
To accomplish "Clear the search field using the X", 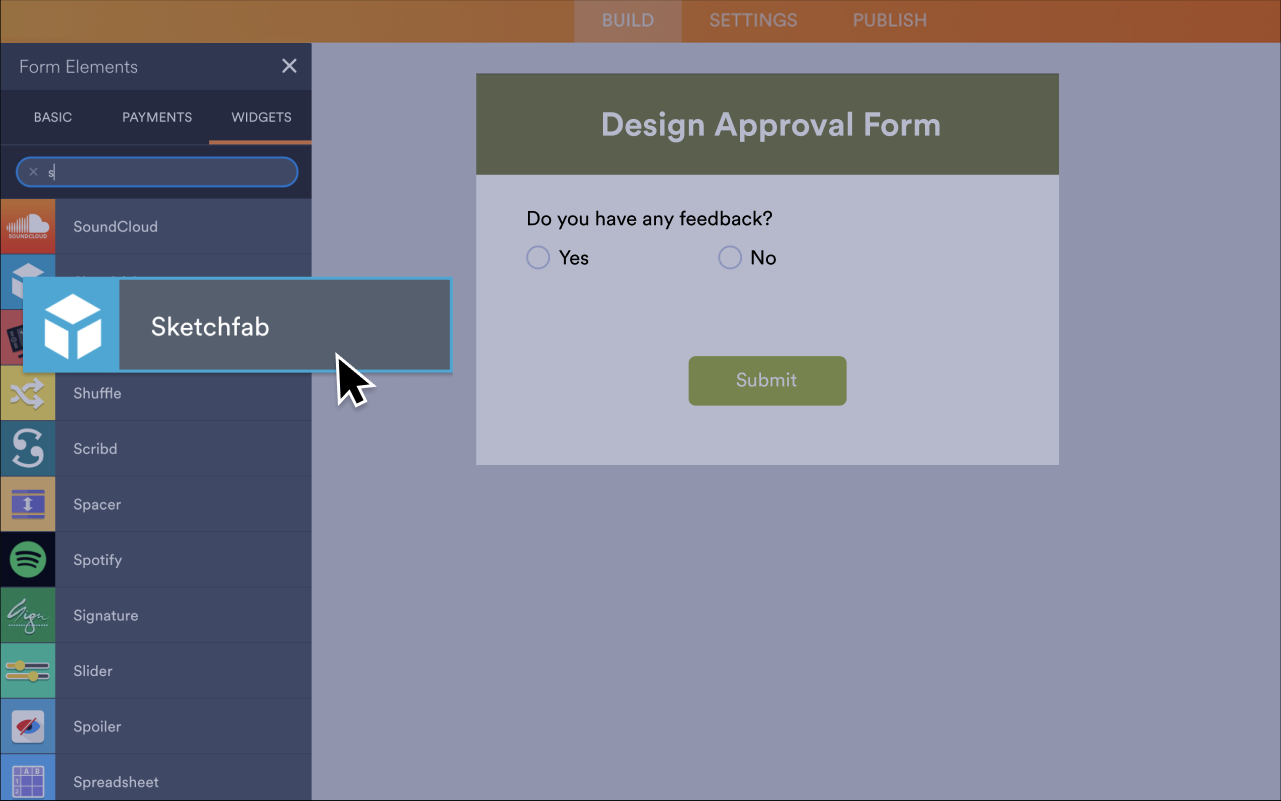I will (33, 171).
